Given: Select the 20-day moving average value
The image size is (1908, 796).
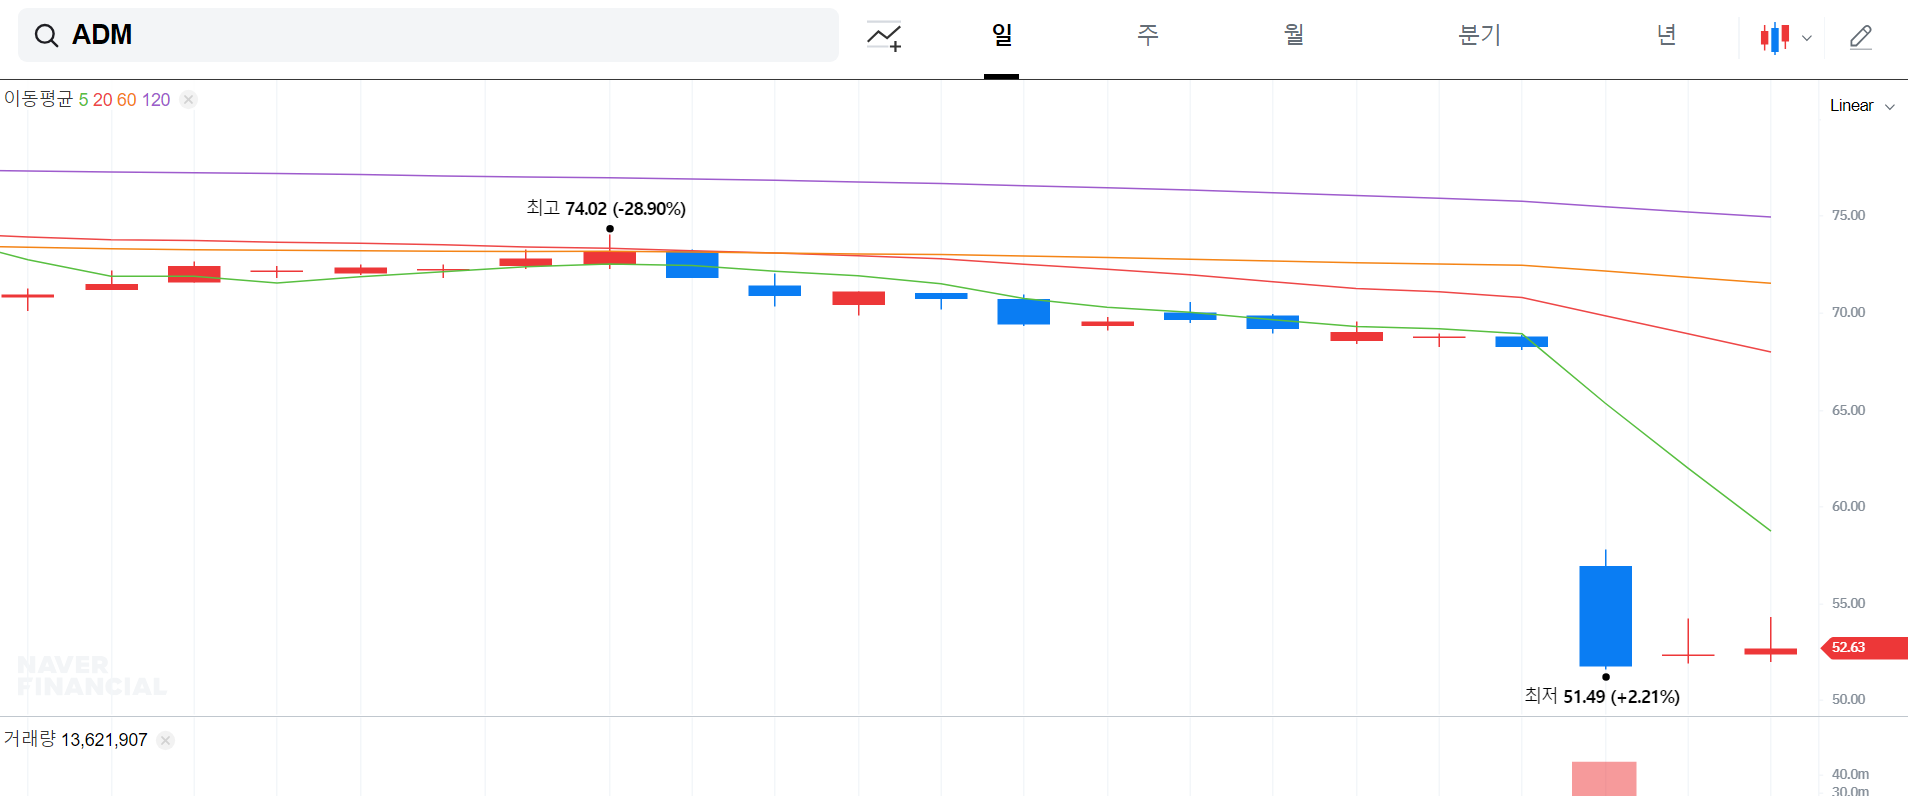Looking at the screenshot, I should [103, 100].
